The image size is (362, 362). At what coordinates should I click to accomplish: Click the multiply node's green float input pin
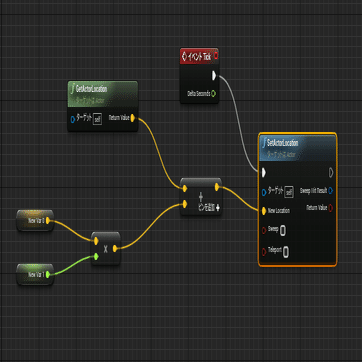pos(96,256)
